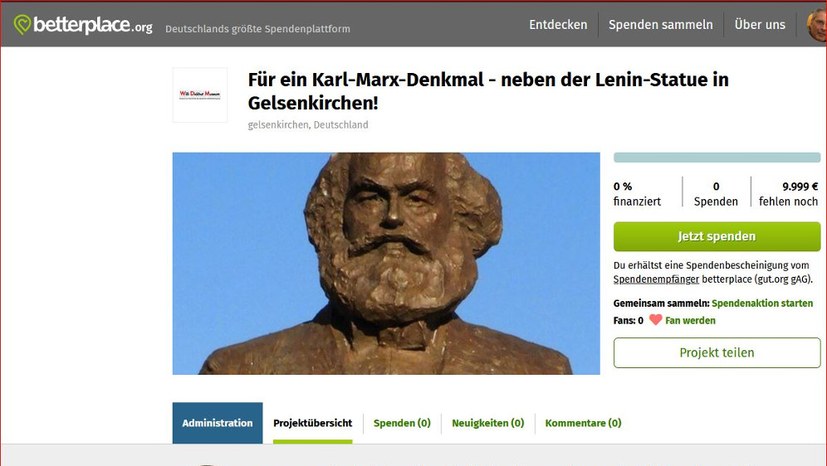Open the Spenden sammeln menu
This screenshot has width=827, height=466.
click(x=660, y=25)
